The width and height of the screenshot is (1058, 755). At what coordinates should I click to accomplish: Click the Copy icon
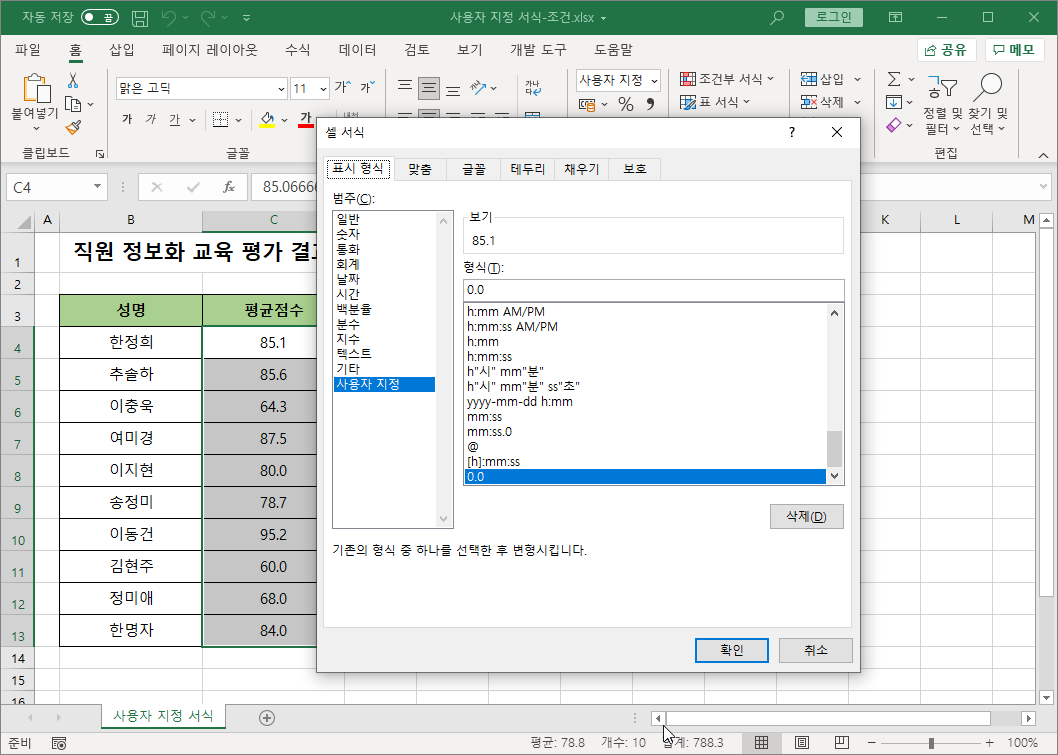pos(73,104)
